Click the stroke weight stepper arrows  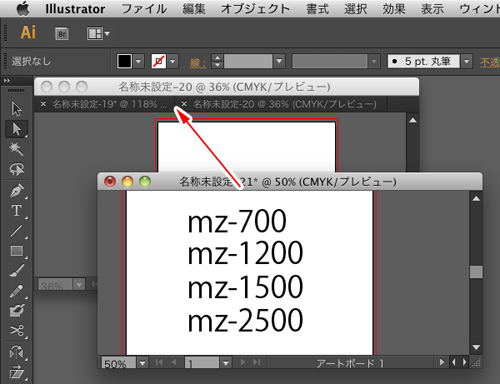pyautogui.click(x=217, y=61)
